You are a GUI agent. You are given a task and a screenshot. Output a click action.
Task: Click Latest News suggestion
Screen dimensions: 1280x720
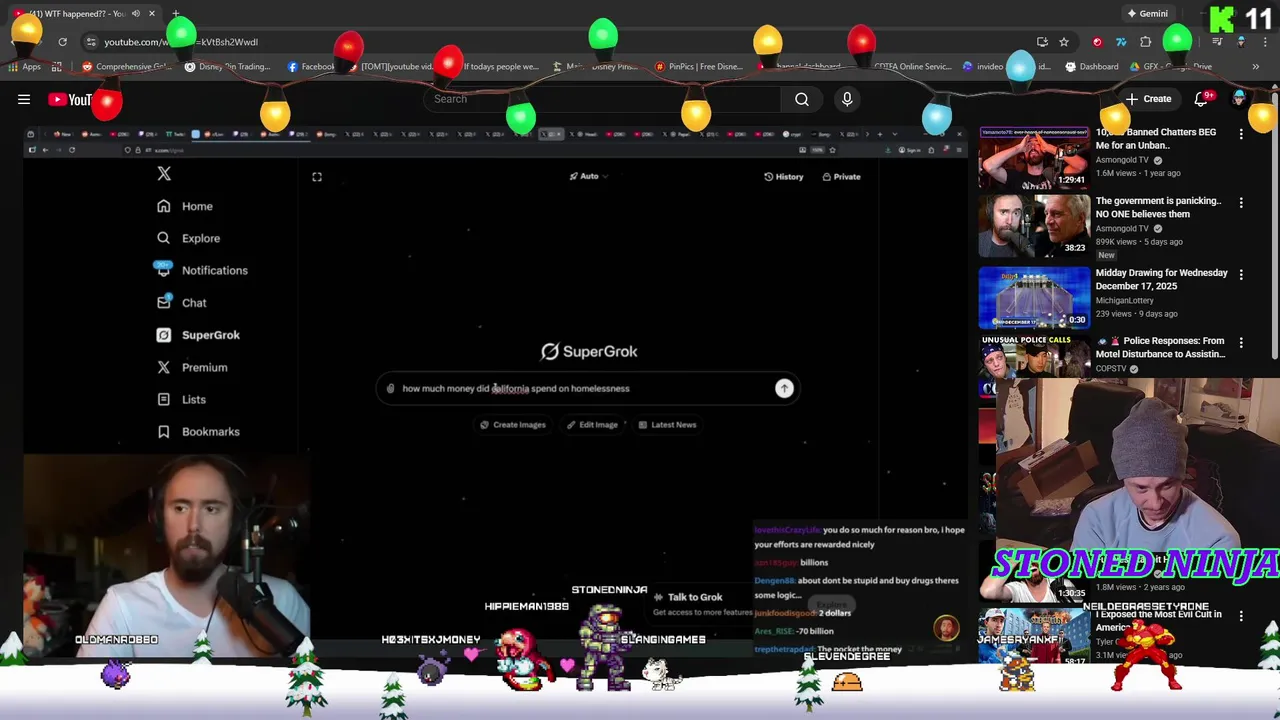click(x=667, y=425)
